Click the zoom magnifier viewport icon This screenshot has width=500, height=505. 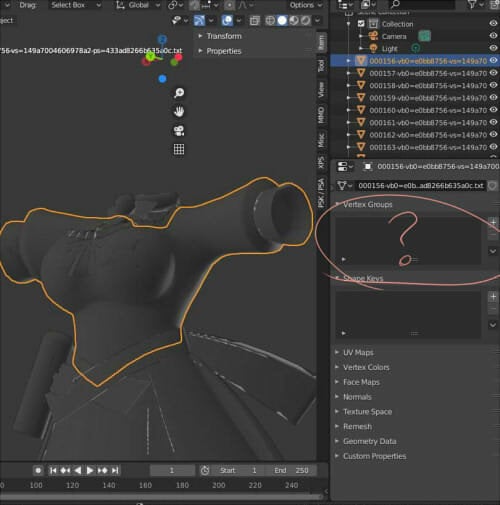[179, 93]
